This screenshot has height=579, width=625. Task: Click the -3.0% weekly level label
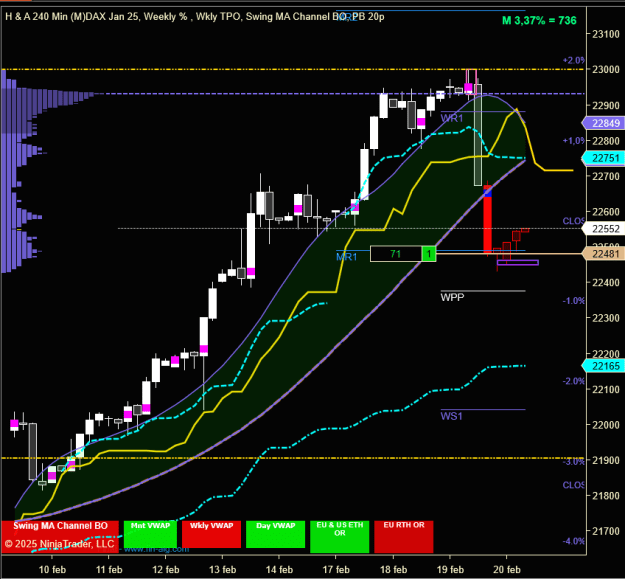point(573,462)
